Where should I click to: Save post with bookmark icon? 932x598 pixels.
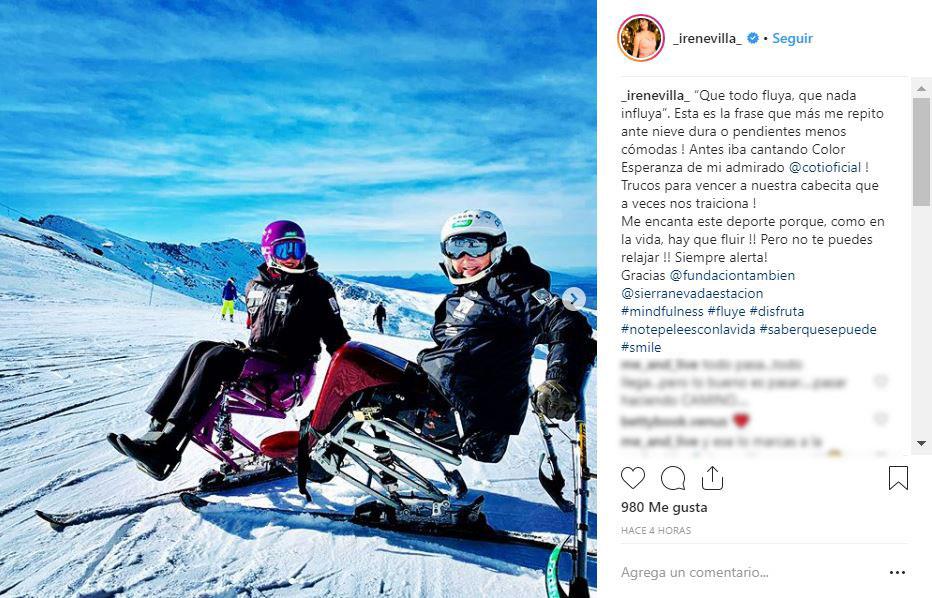tap(898, 478)
